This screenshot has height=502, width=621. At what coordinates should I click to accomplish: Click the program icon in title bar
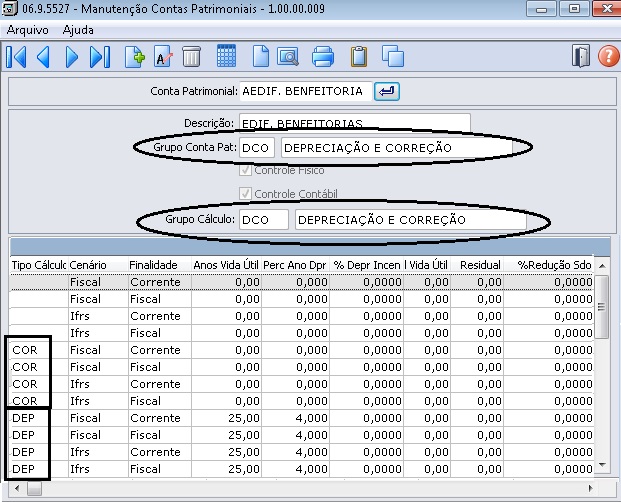point(10,9)
